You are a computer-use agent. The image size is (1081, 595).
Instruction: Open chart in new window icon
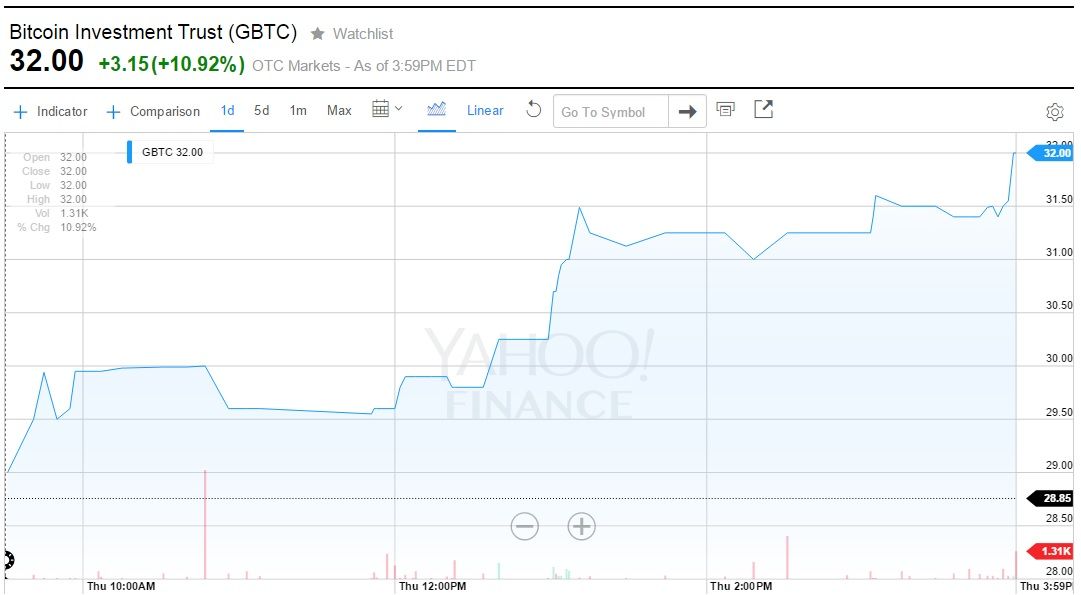(763, 109)
